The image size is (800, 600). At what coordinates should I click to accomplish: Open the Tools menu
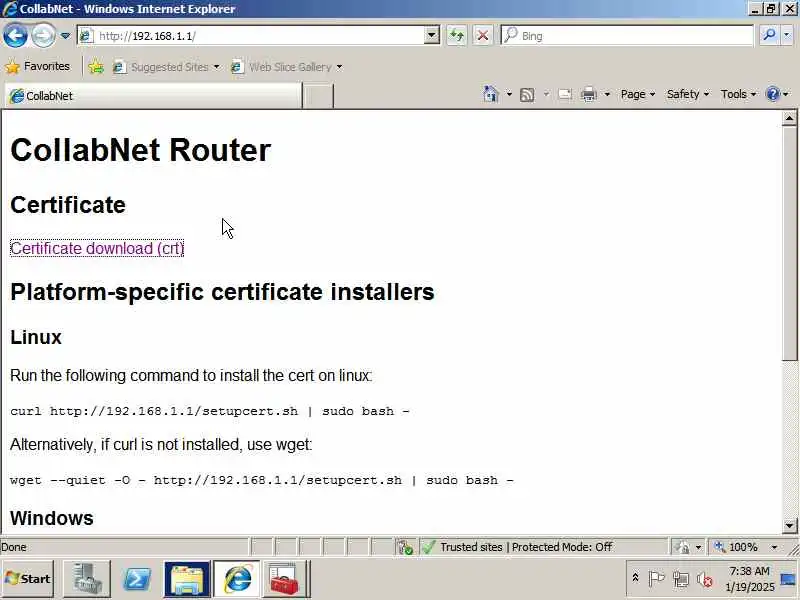(738, 94)
